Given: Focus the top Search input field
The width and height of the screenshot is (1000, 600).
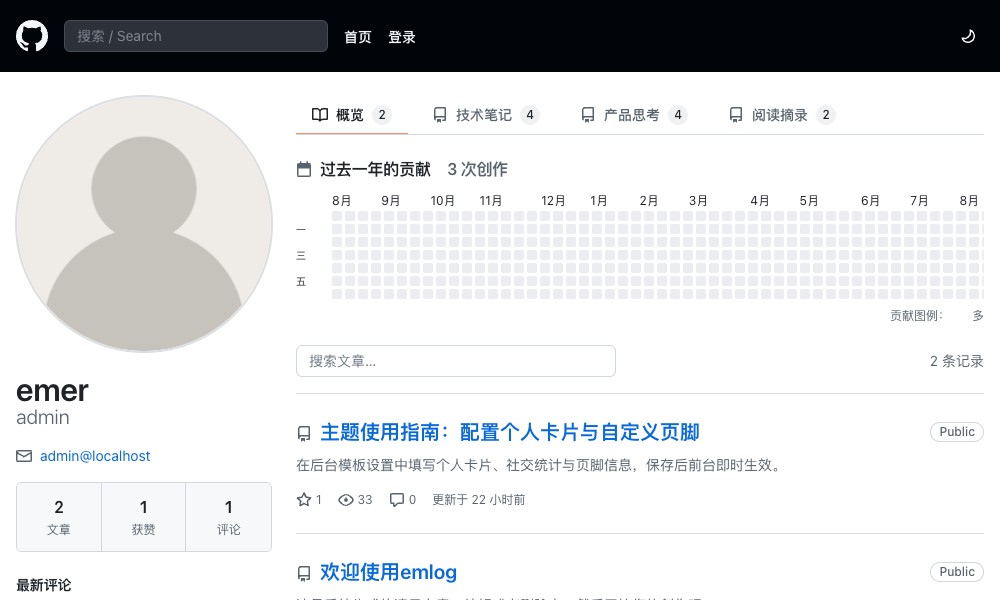Looking at the screenshot, I should click(x=196, y=36).
